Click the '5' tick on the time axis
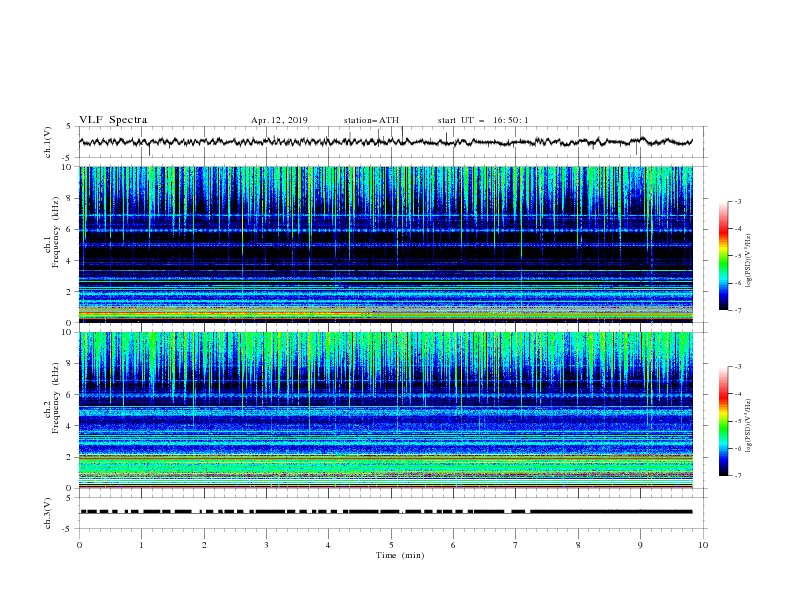This screenshot has height=612, width=792. tap(391, 545)
